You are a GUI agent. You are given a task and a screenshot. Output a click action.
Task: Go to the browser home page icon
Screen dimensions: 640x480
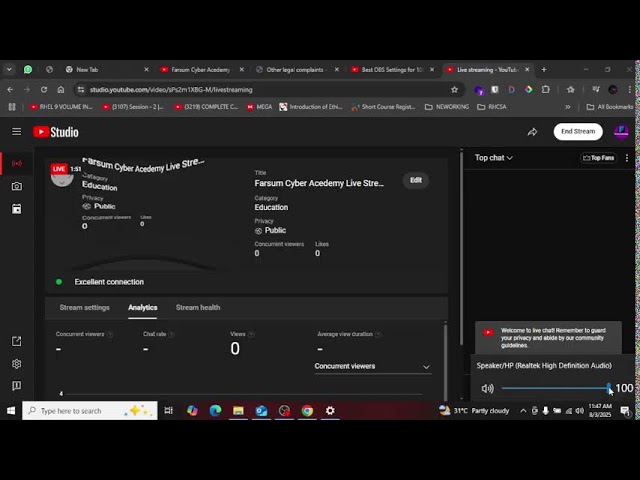61,89
